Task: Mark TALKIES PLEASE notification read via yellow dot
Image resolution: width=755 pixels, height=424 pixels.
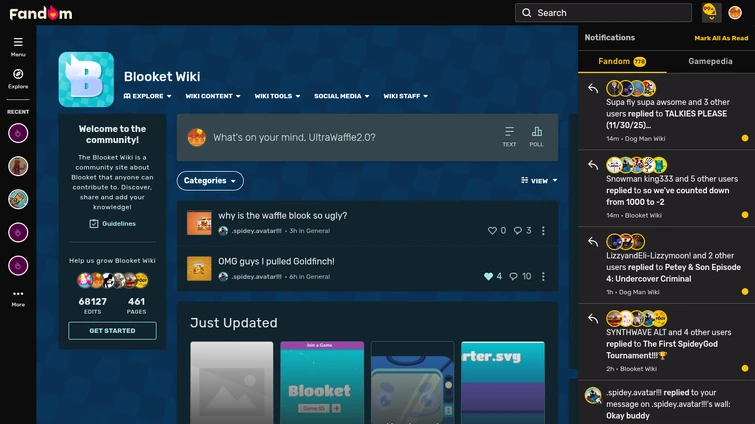Action: [x=745, y=138]
